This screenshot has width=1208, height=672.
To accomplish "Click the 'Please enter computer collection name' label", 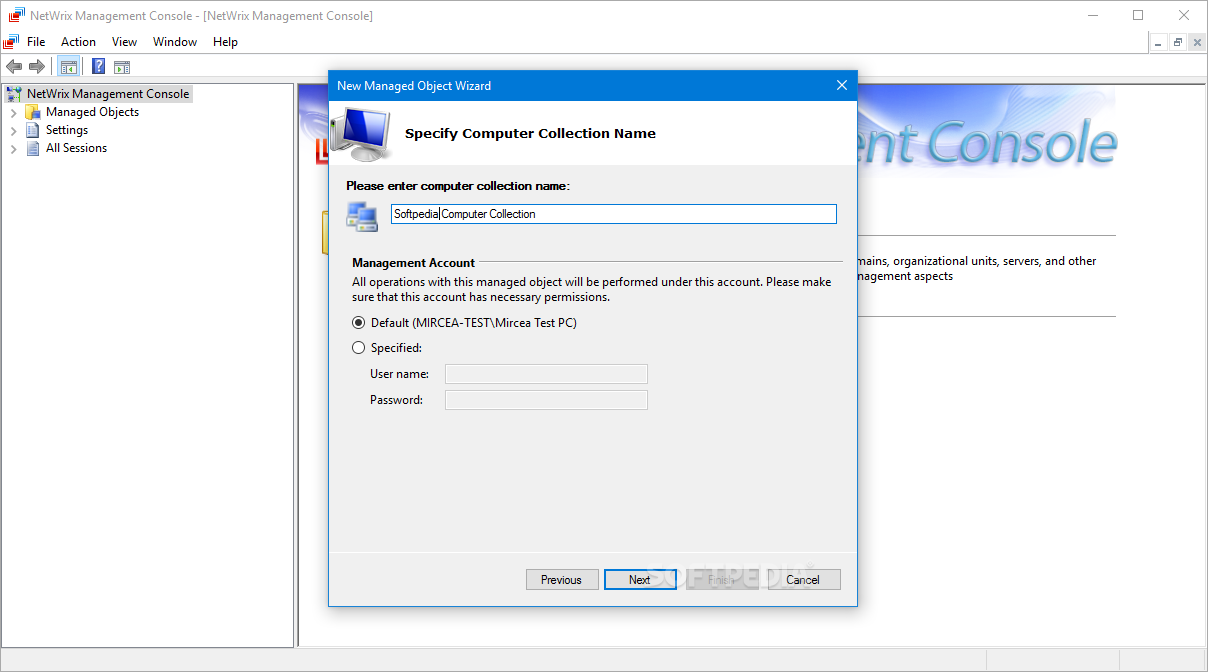I will click(x=458, y=186).
